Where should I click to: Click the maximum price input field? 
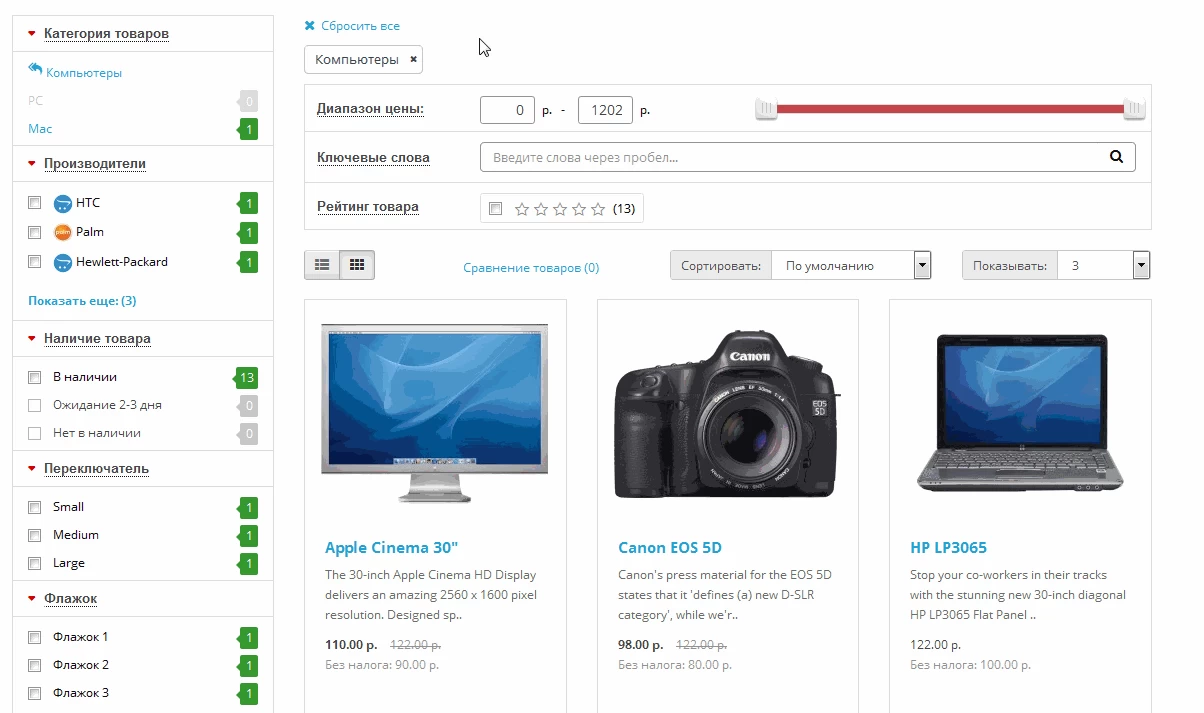pyautogui.click(x=605, y=110)
